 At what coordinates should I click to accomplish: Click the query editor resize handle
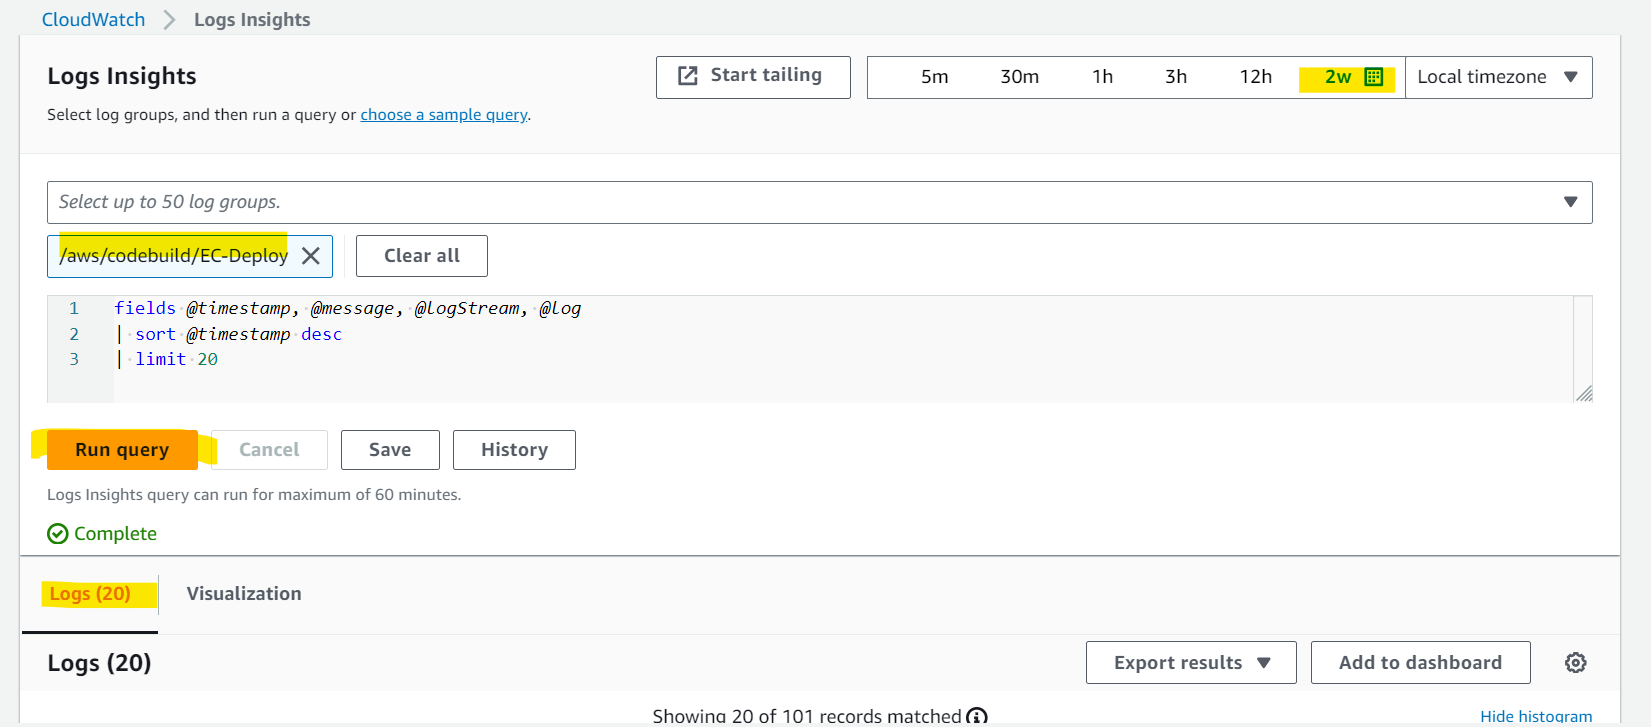click(x=1583, y=393)
